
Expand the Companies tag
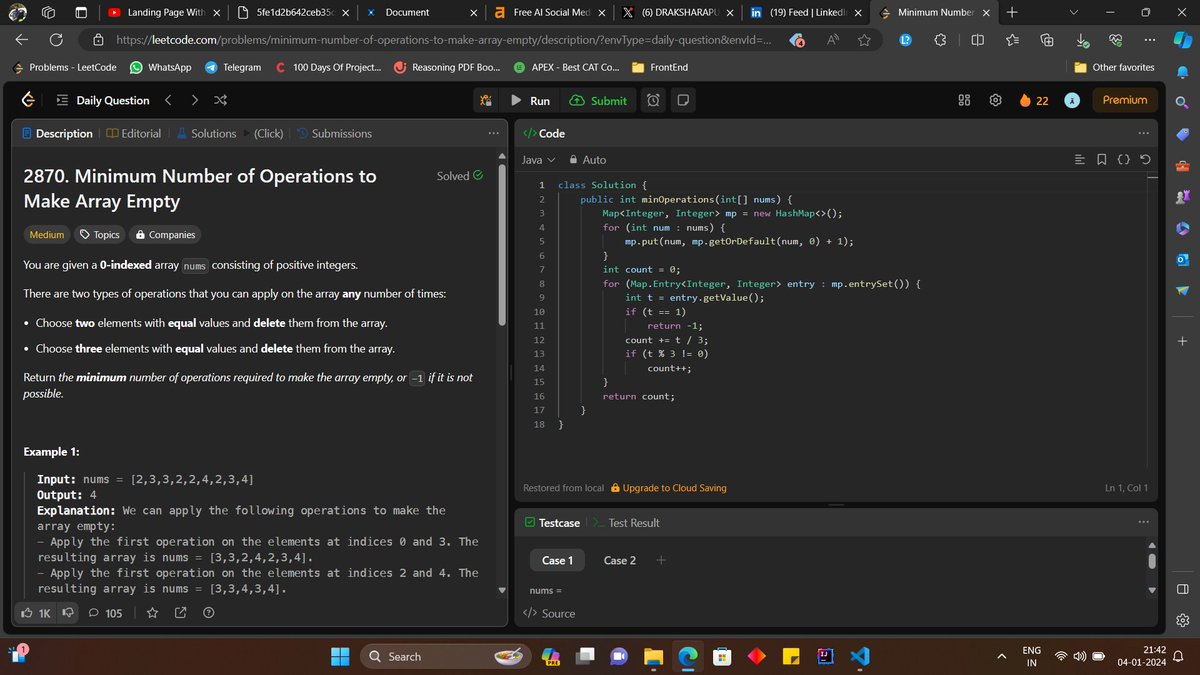tap(165, 235)
